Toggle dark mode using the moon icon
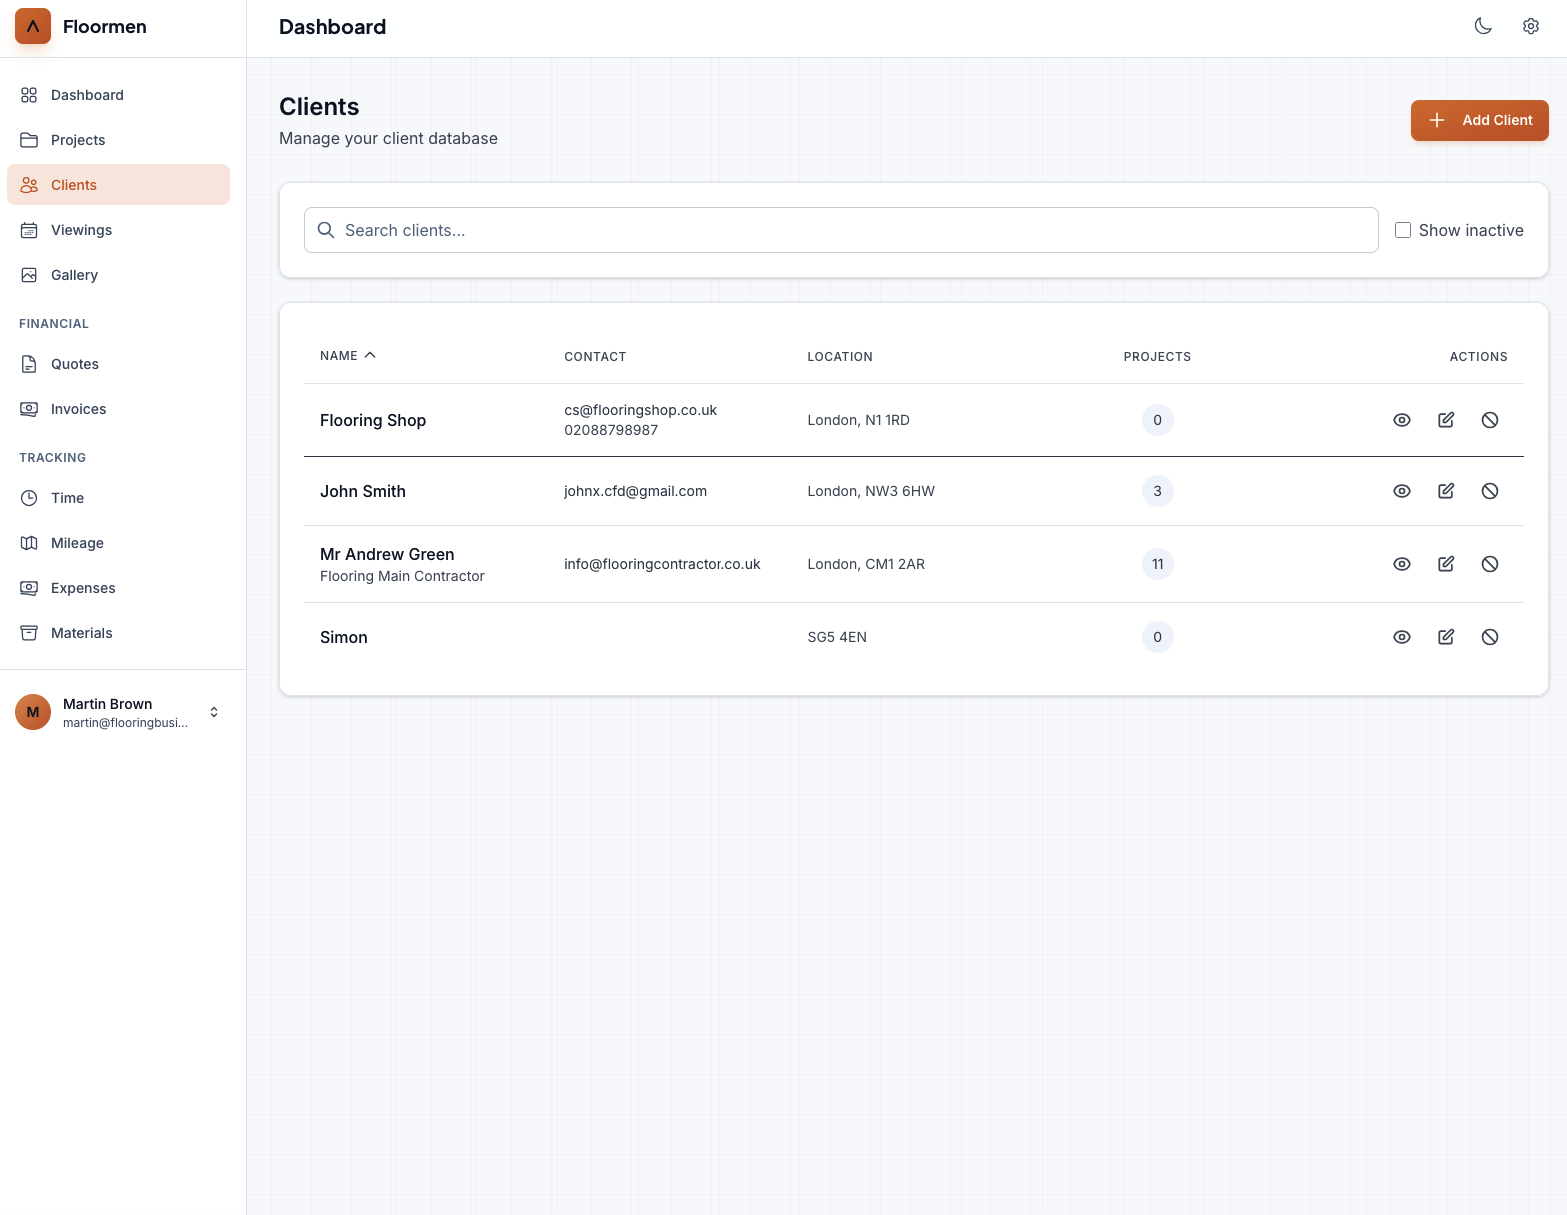The image size is (1567, 1215). tap(1483, 26)
